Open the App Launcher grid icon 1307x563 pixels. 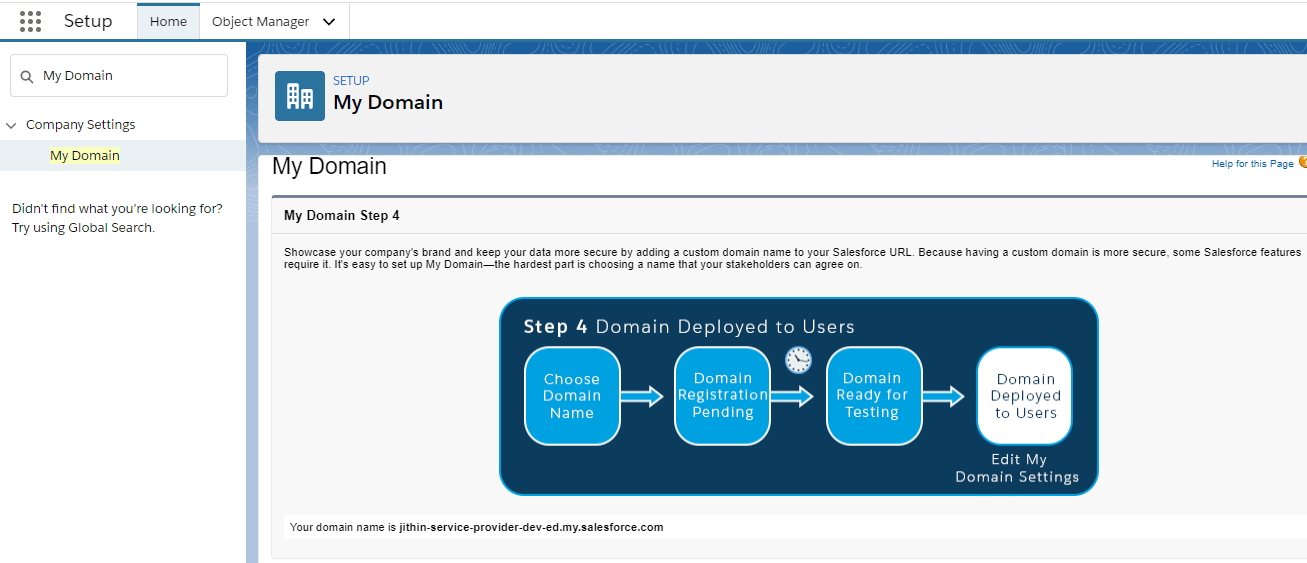click(x=31, y=21)
